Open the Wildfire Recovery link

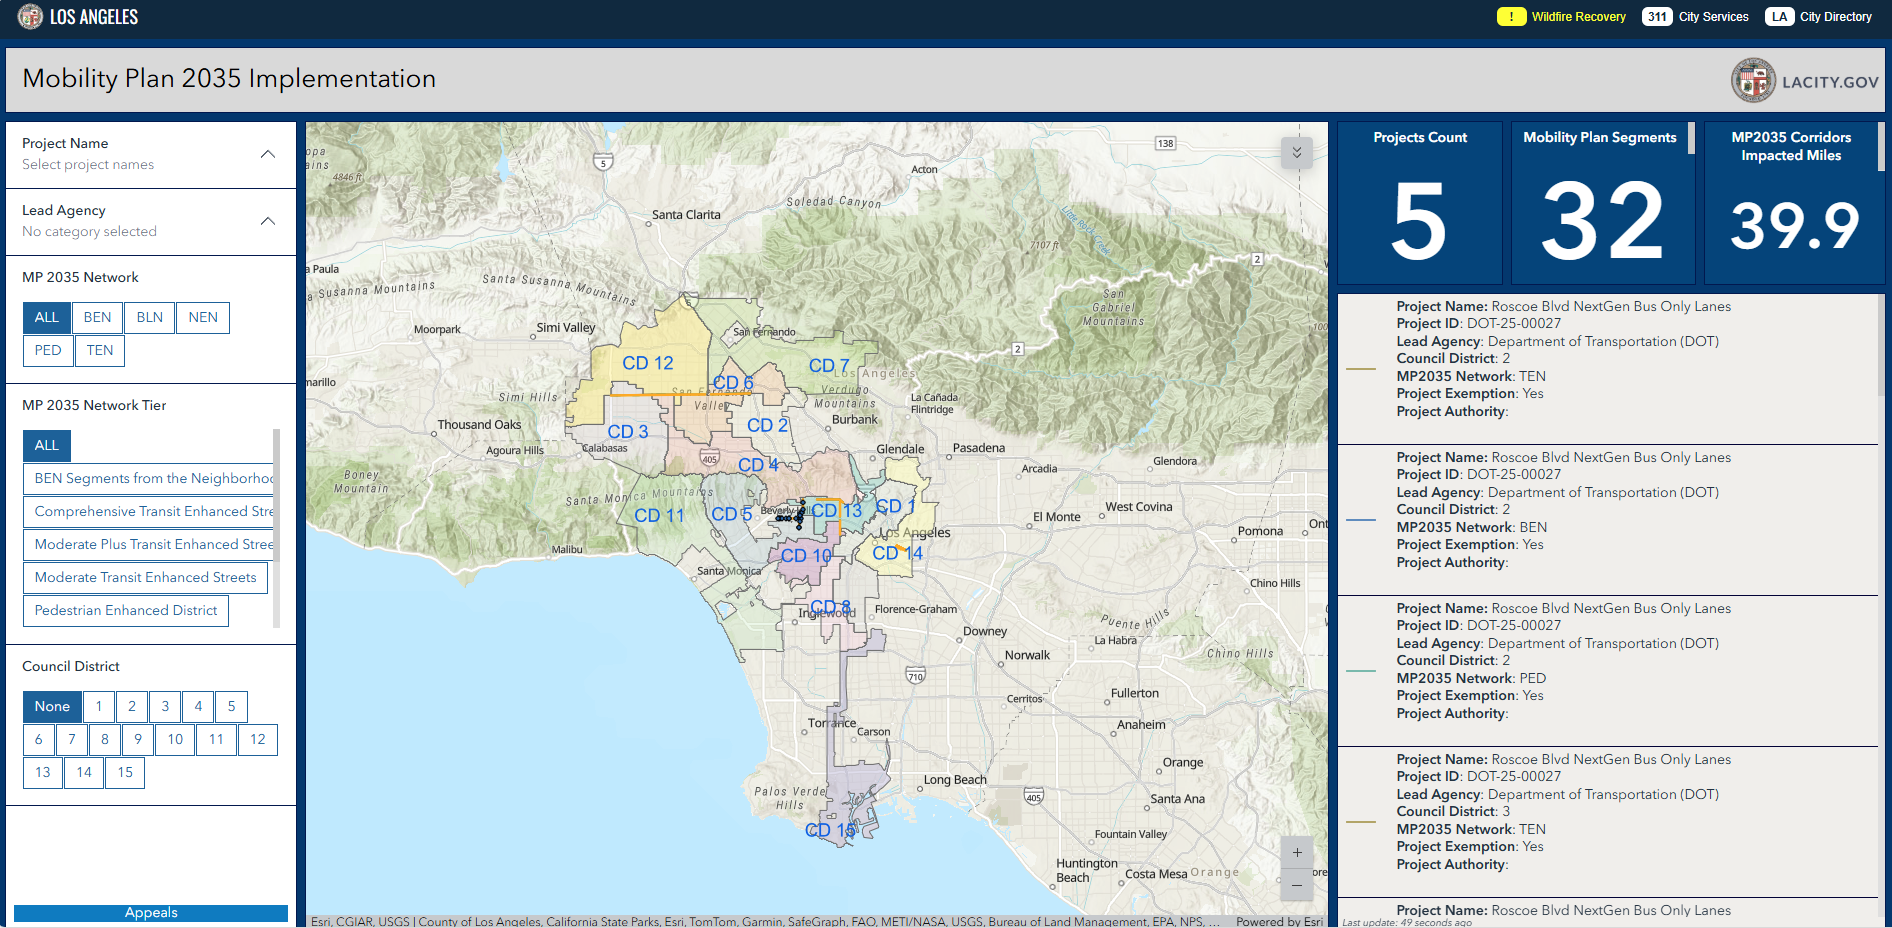point(1578,17)
